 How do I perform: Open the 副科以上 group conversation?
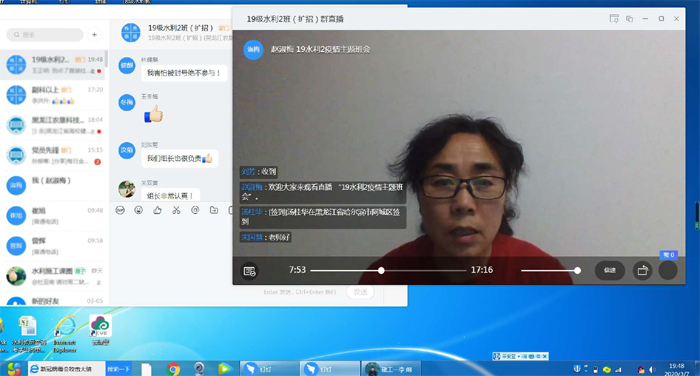[53, 95]
